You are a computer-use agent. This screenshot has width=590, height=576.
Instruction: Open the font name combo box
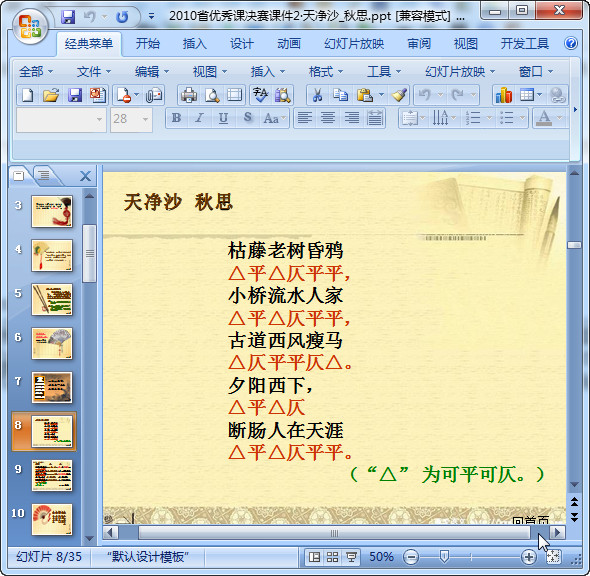tap(61, 119)
